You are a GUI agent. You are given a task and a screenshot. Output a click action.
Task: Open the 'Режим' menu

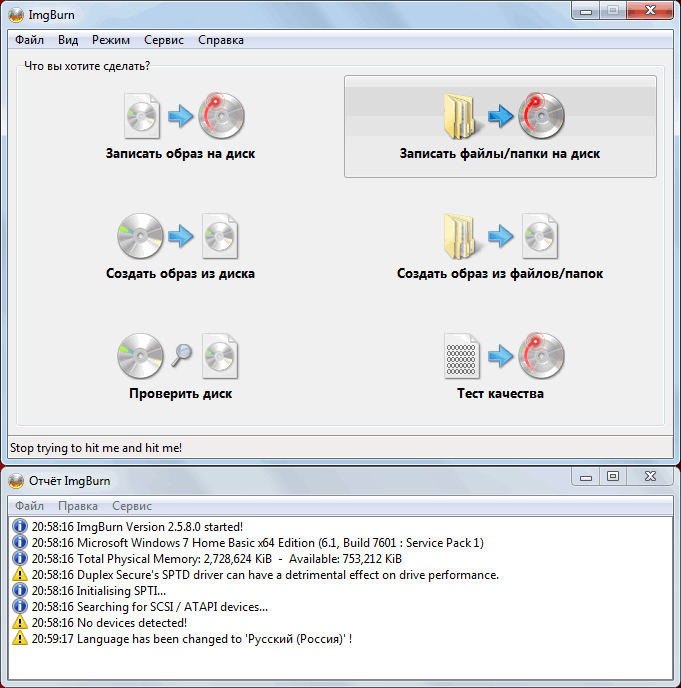[x=111, y=40]
